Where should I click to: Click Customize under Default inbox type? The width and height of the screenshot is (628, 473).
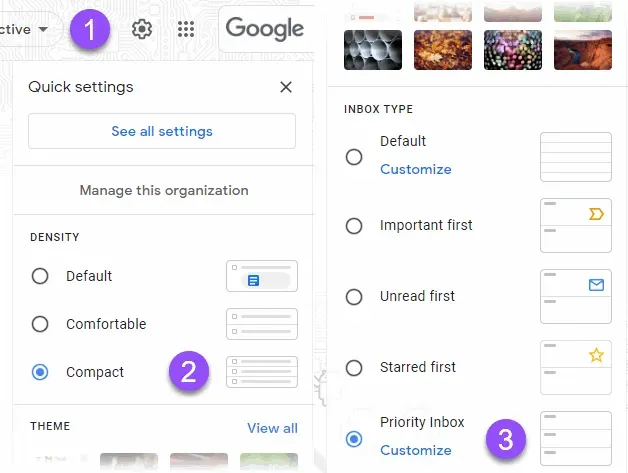coord(416,169)
